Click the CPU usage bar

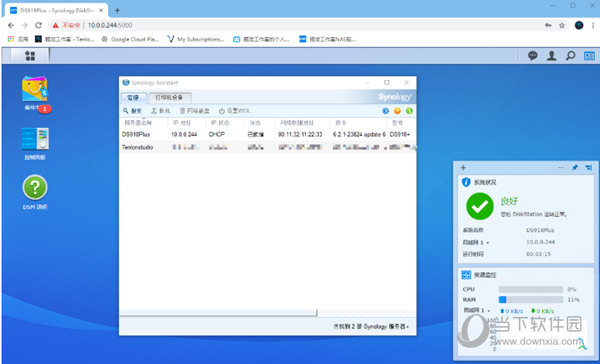[x=531, y=289]
